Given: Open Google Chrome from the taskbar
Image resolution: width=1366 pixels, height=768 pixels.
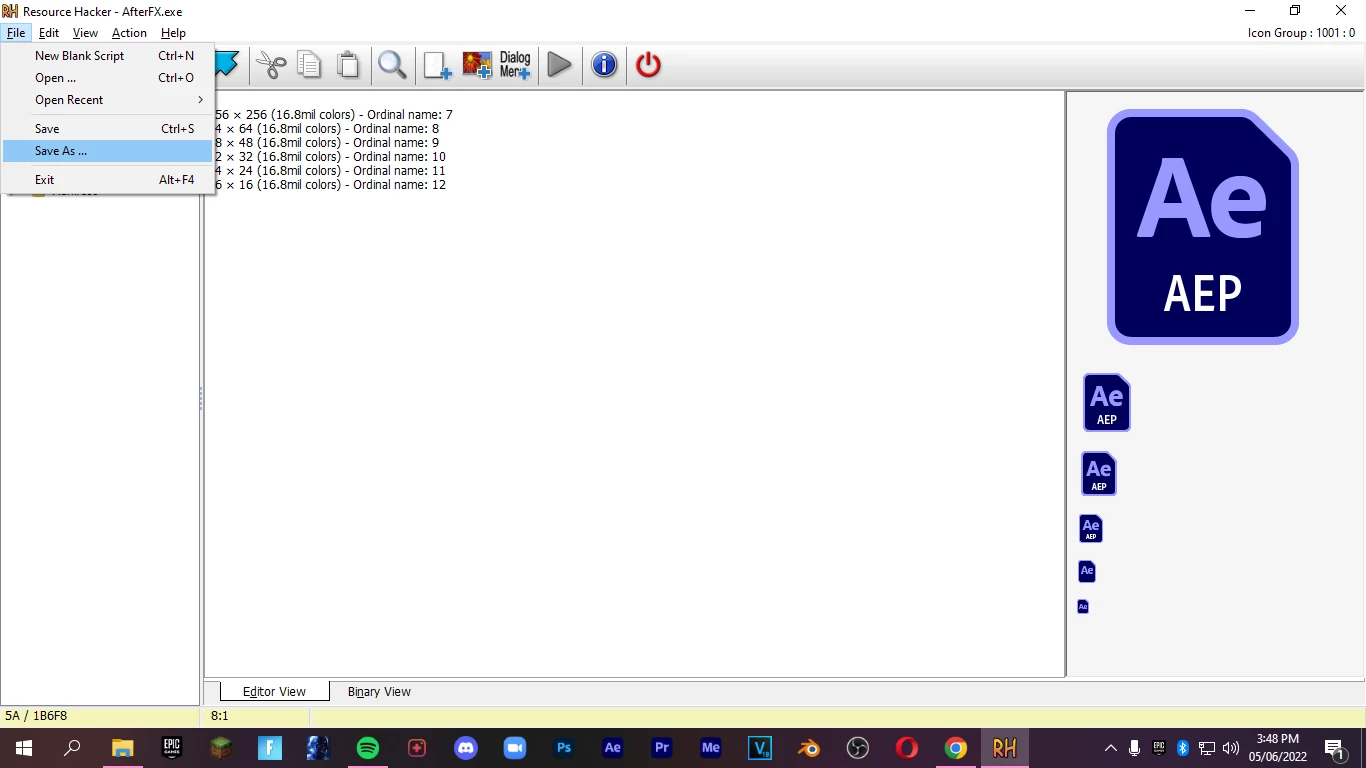Looking at the screenshot, I should pos(956,748).
